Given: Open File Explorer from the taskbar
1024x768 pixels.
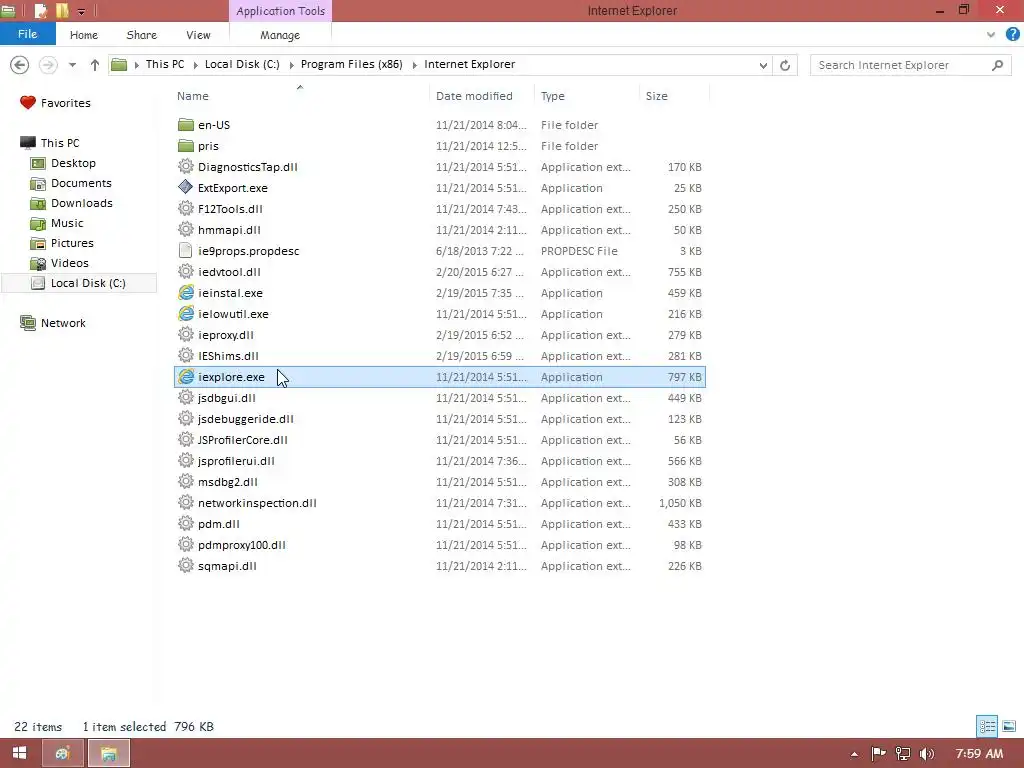Looking at the screenshot, I should (x=109, y=754).
